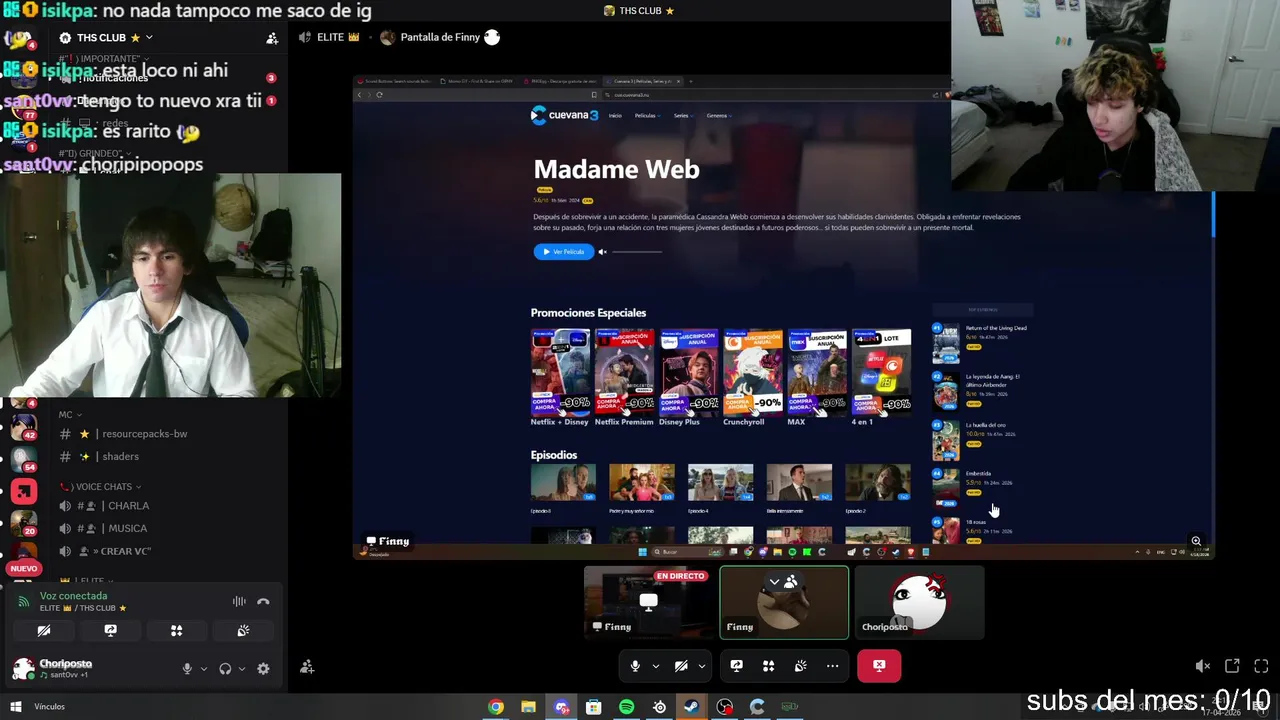Select Choriposta's participant tile
This screenshot has height=720, width=1280.
click(920, 602)
